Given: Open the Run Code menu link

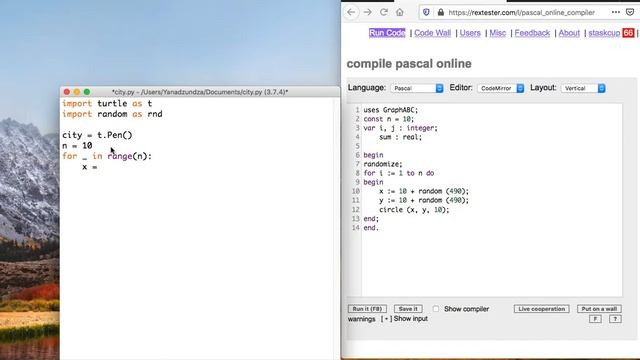Looking at the screenshot, I should 387,33.
